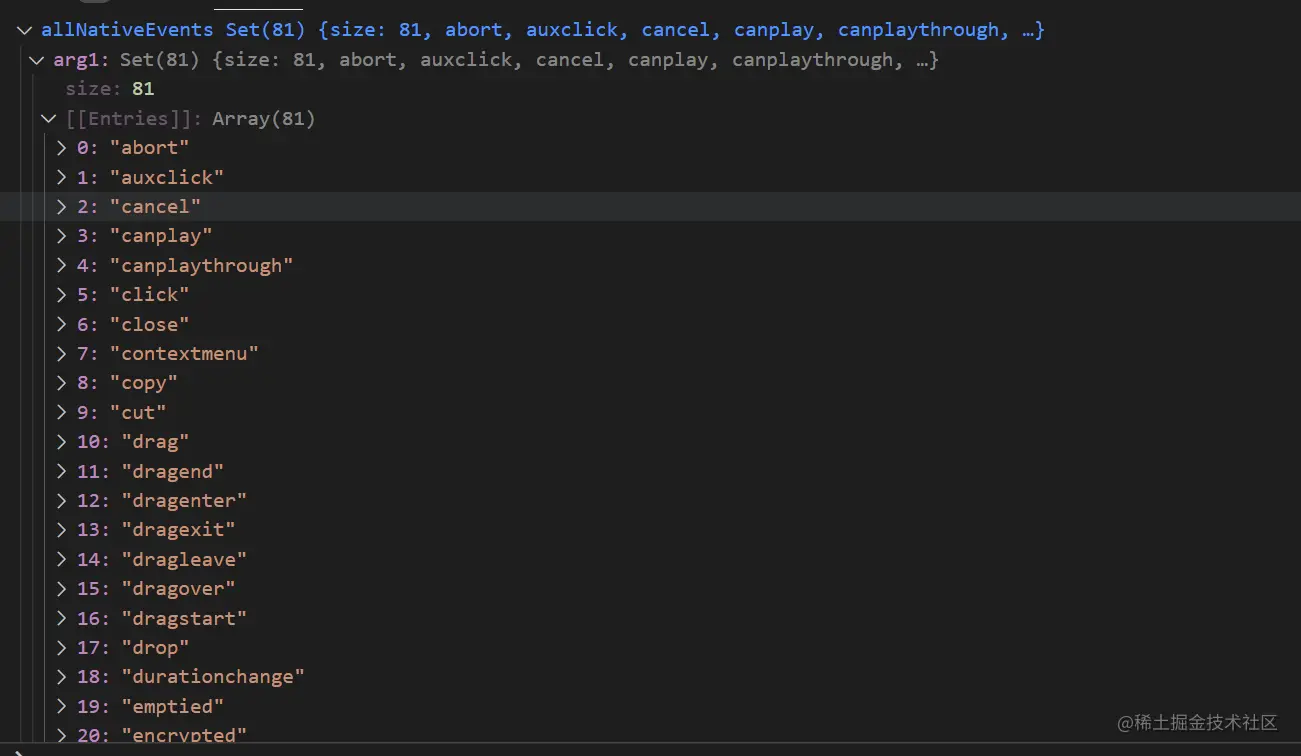Select the "dragexit" string value
Viewport: 1301px width, 756px height.
pos(179,530)
